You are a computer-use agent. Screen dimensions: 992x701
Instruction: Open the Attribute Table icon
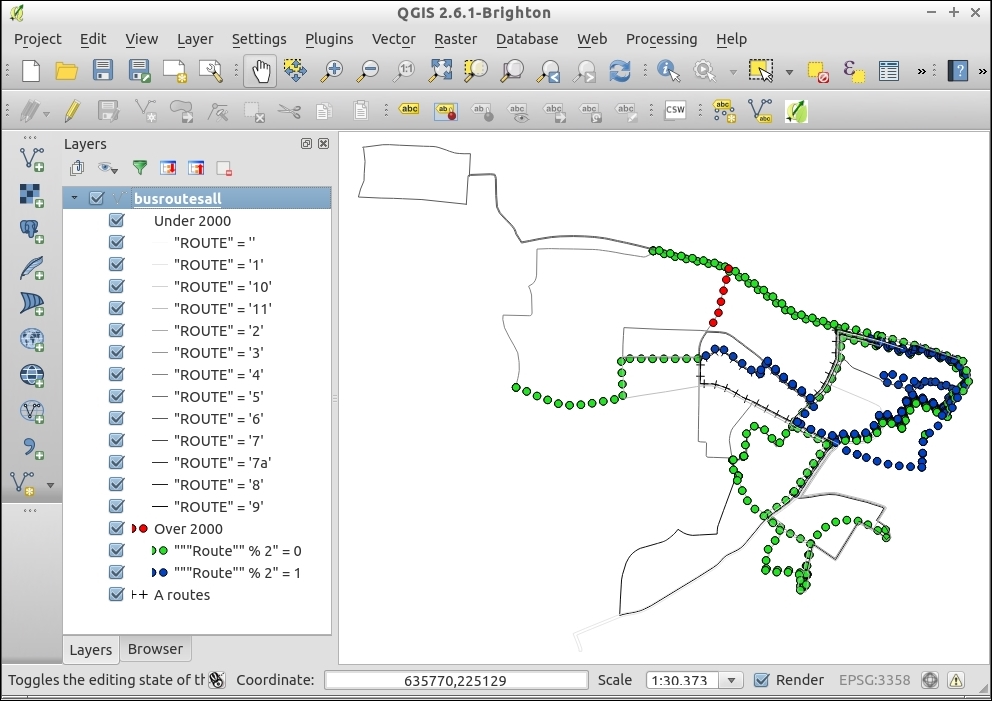(x=888, y=71)
